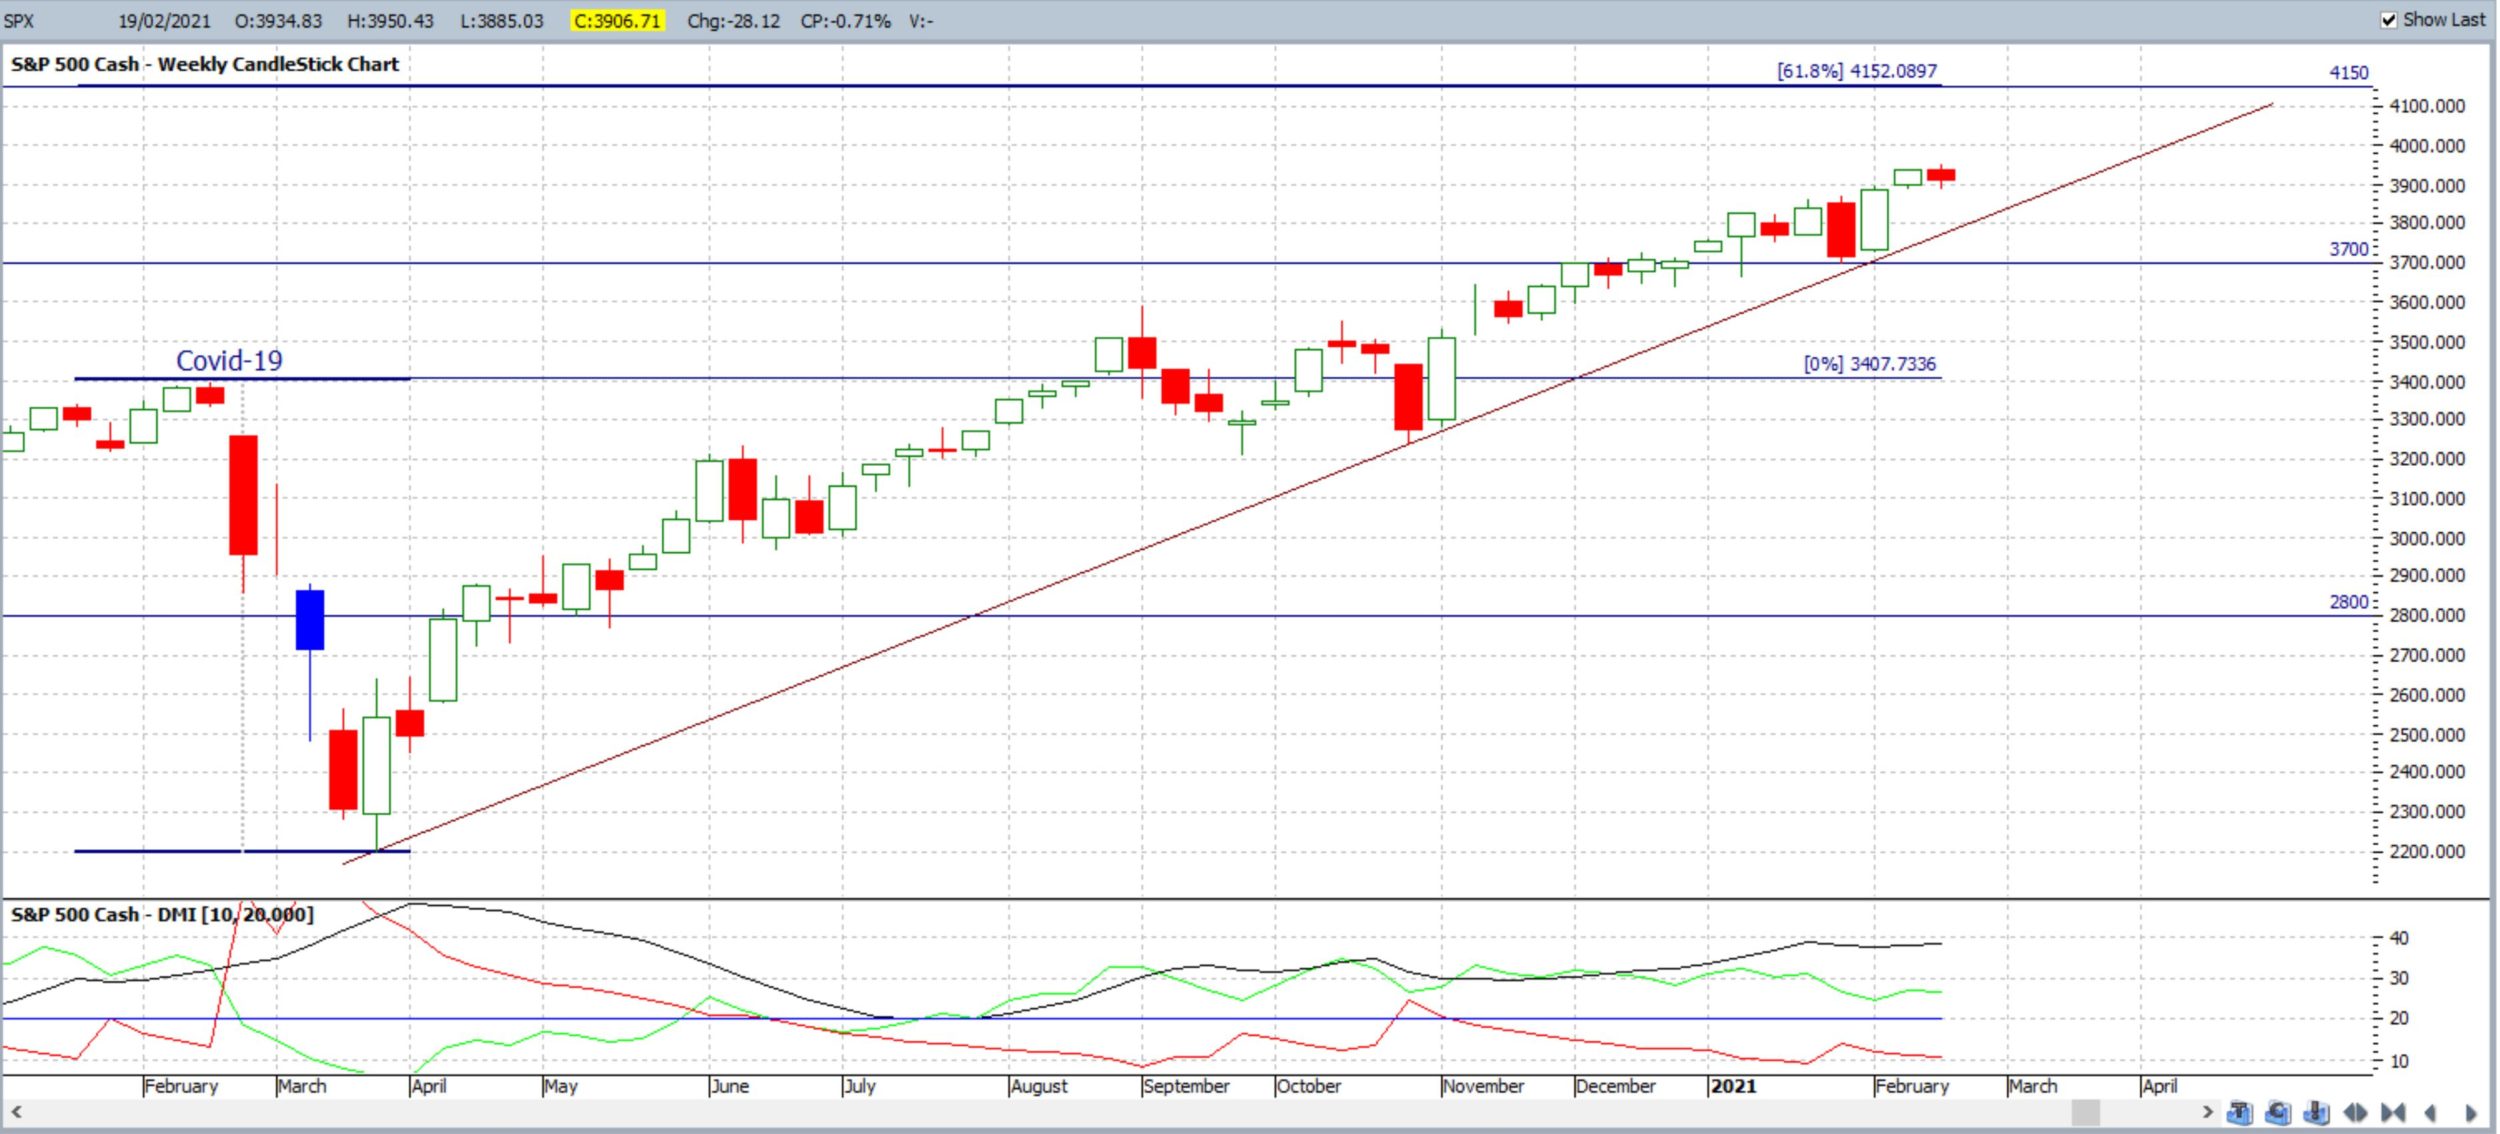Click the October label on time axis
2500x1134 pixels.
[1309, 1086]
